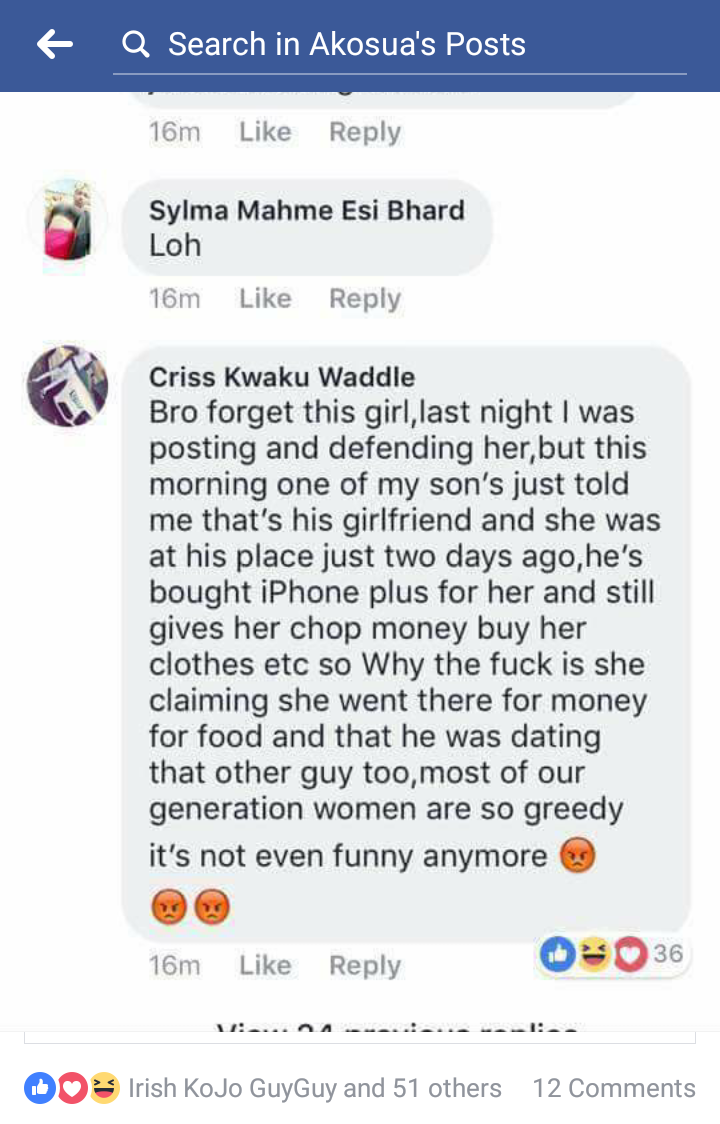Like Sylma's "Loh" comment
Screen dimensions: 720x1124
pos(265,298)
